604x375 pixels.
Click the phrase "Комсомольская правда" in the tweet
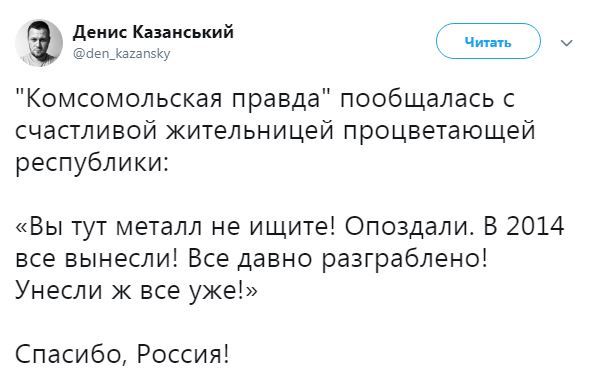tap(171, 99)
